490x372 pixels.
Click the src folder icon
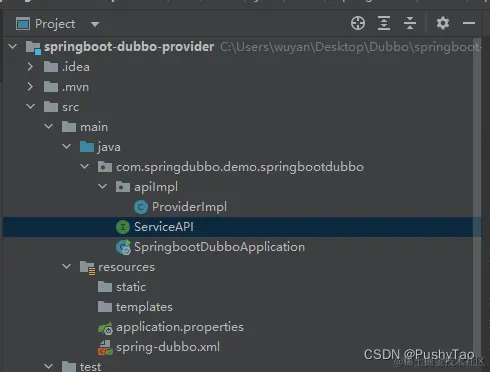[51, 107]
